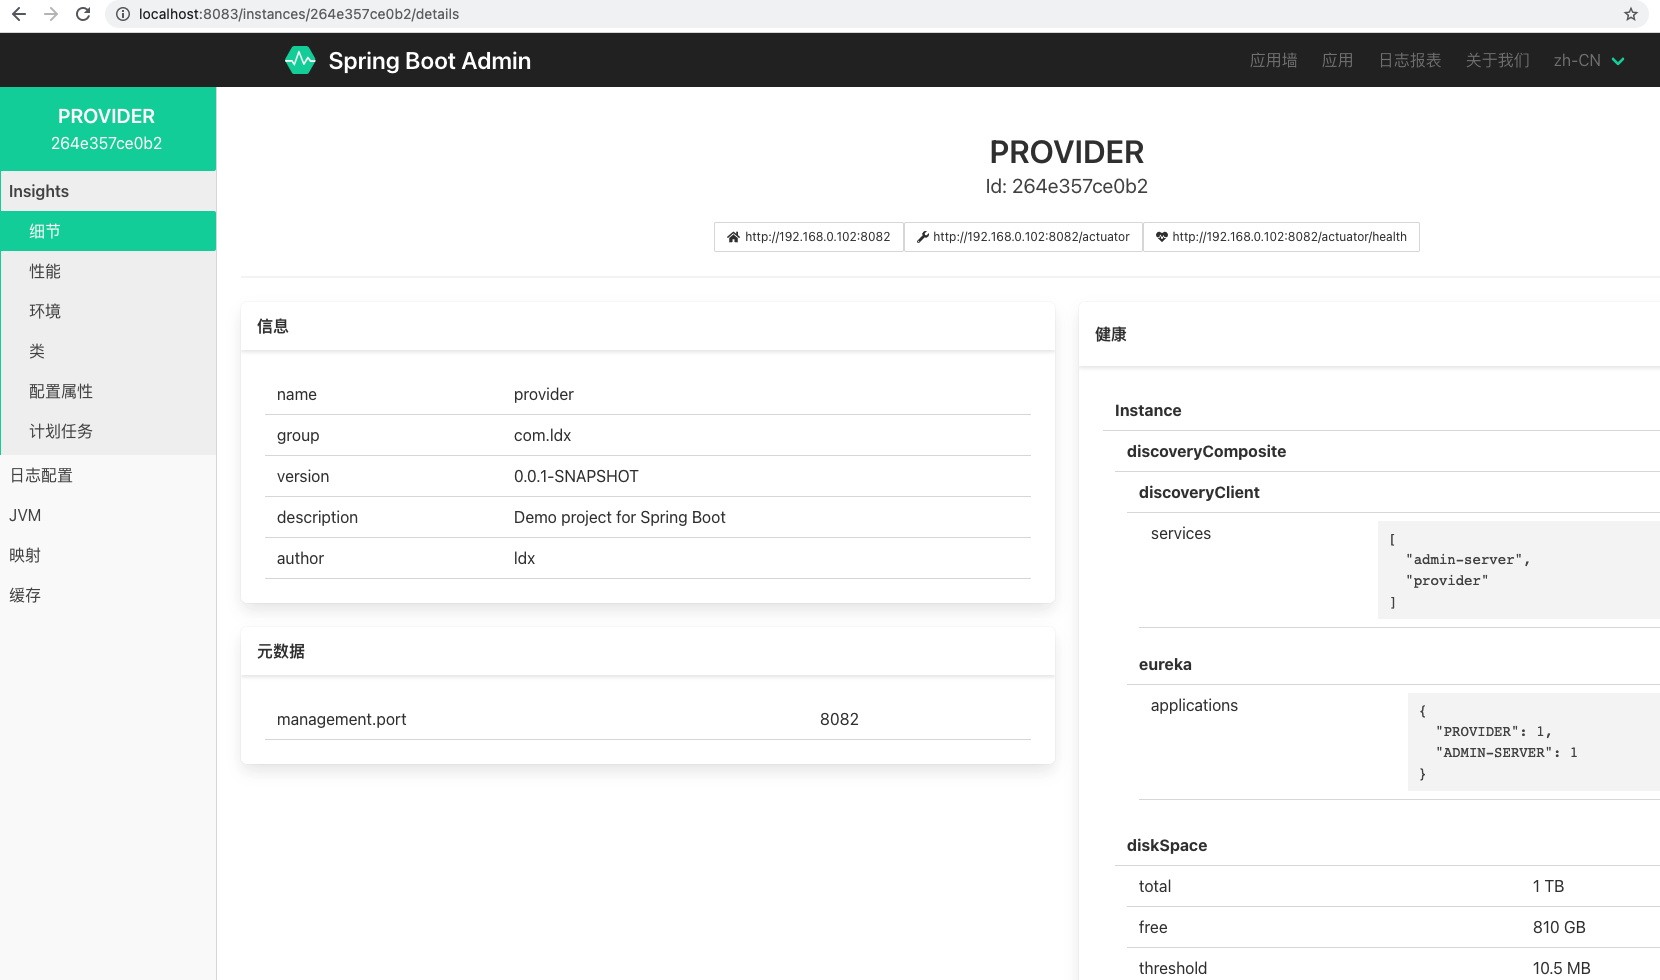
Task: Click the 'management.port' metadata key
Action: (342, 719)
